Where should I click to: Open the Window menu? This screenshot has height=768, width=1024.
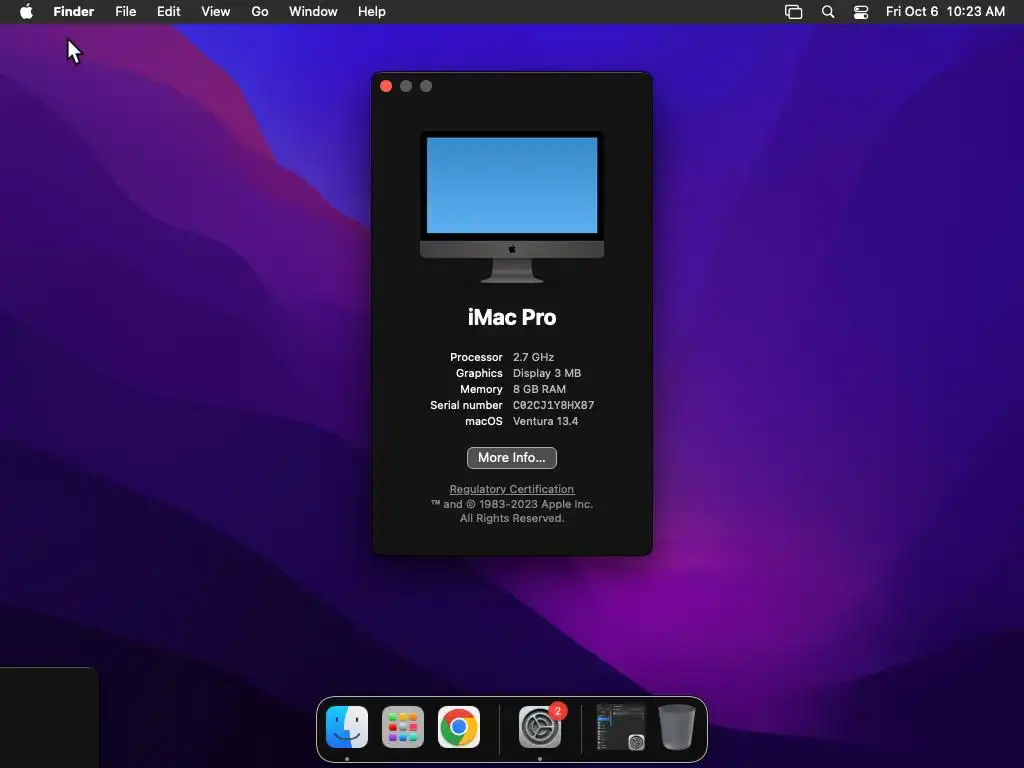[x=313, y=12]
